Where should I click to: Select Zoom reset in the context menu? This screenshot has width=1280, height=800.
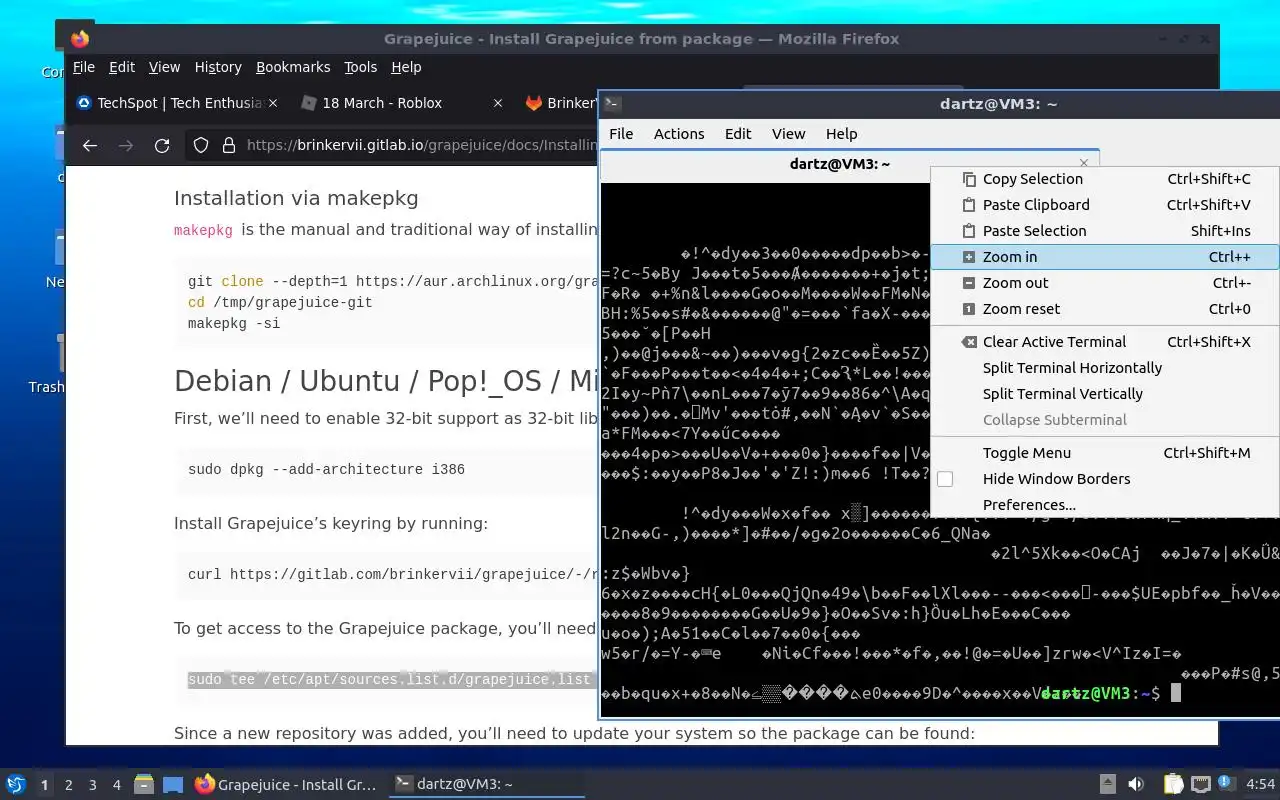click(x=1105, y=309)
